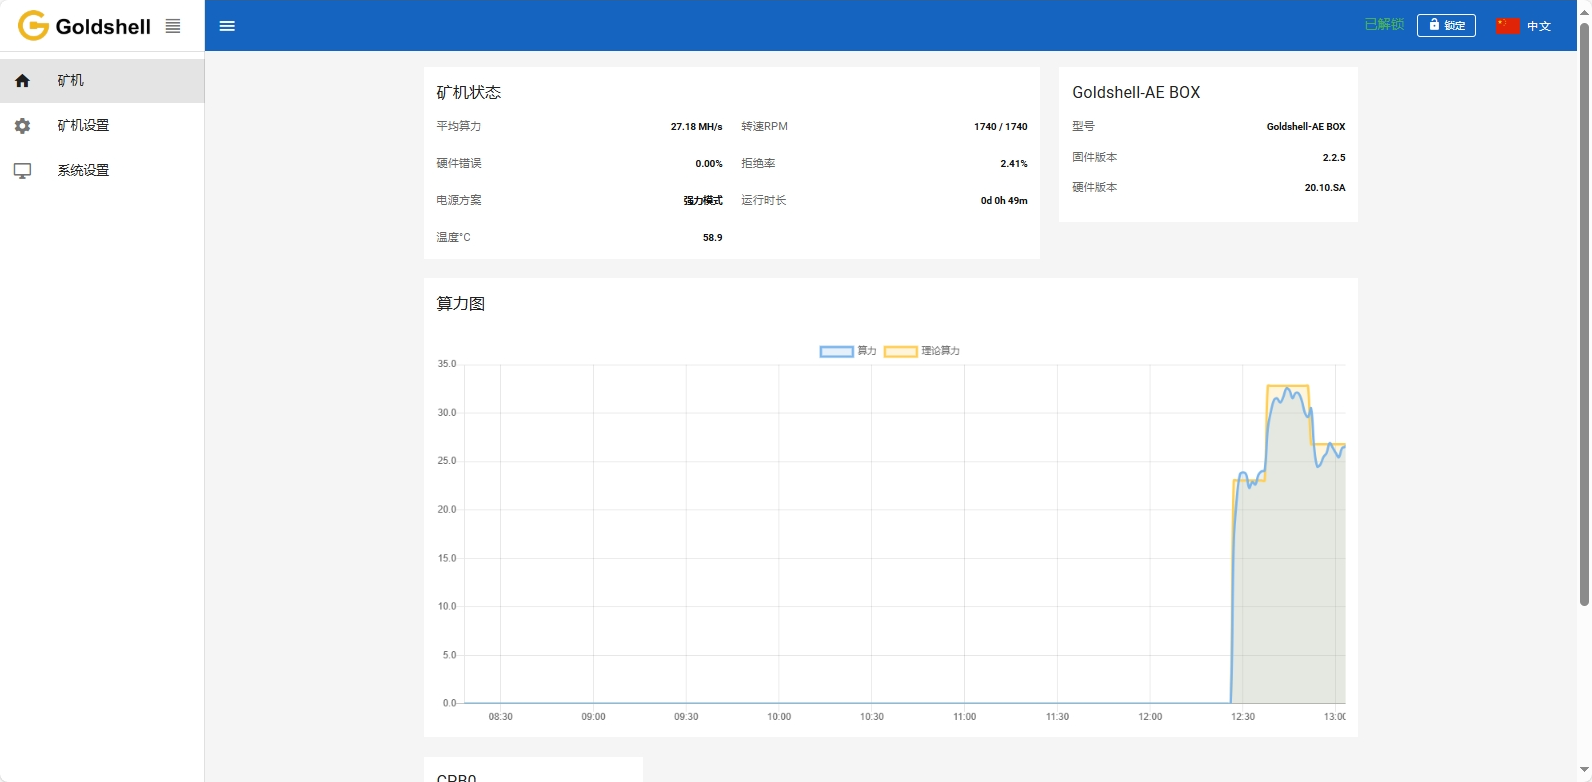Click monitor icon for 系统设置
Image resolution: width=1592 pixels, height=782 pixels.
22,171
